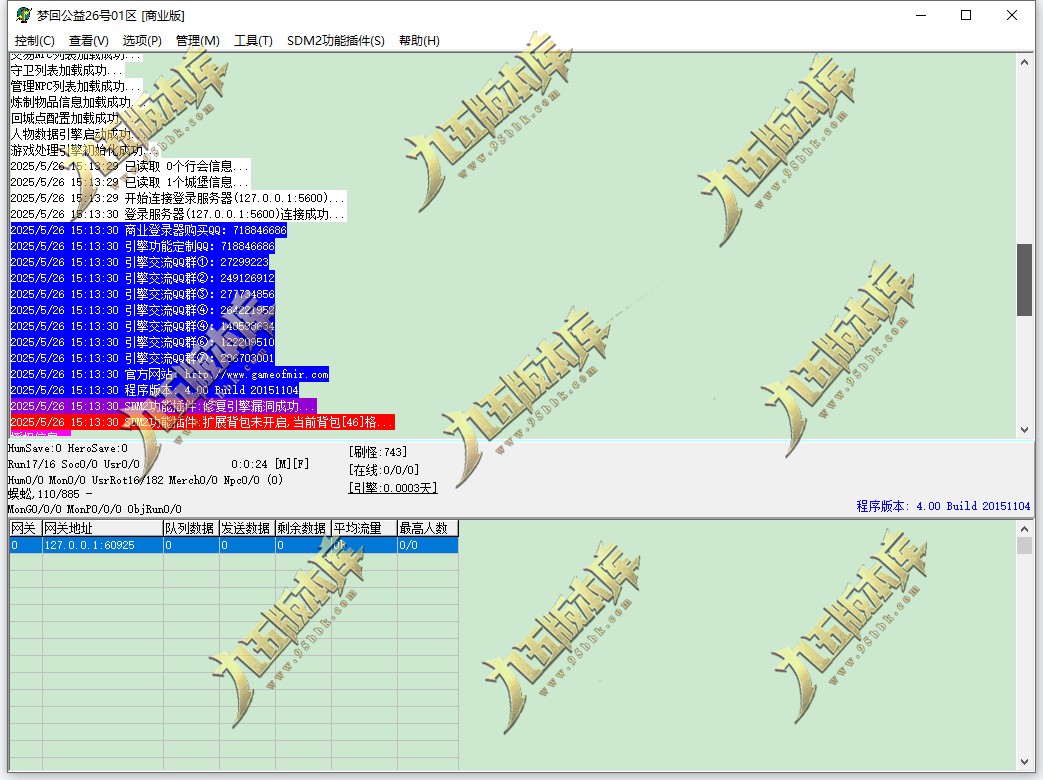This screenshot has width=1043, height=780.
Task: Open the 帮助(H) menu
Action: point(419,41)
